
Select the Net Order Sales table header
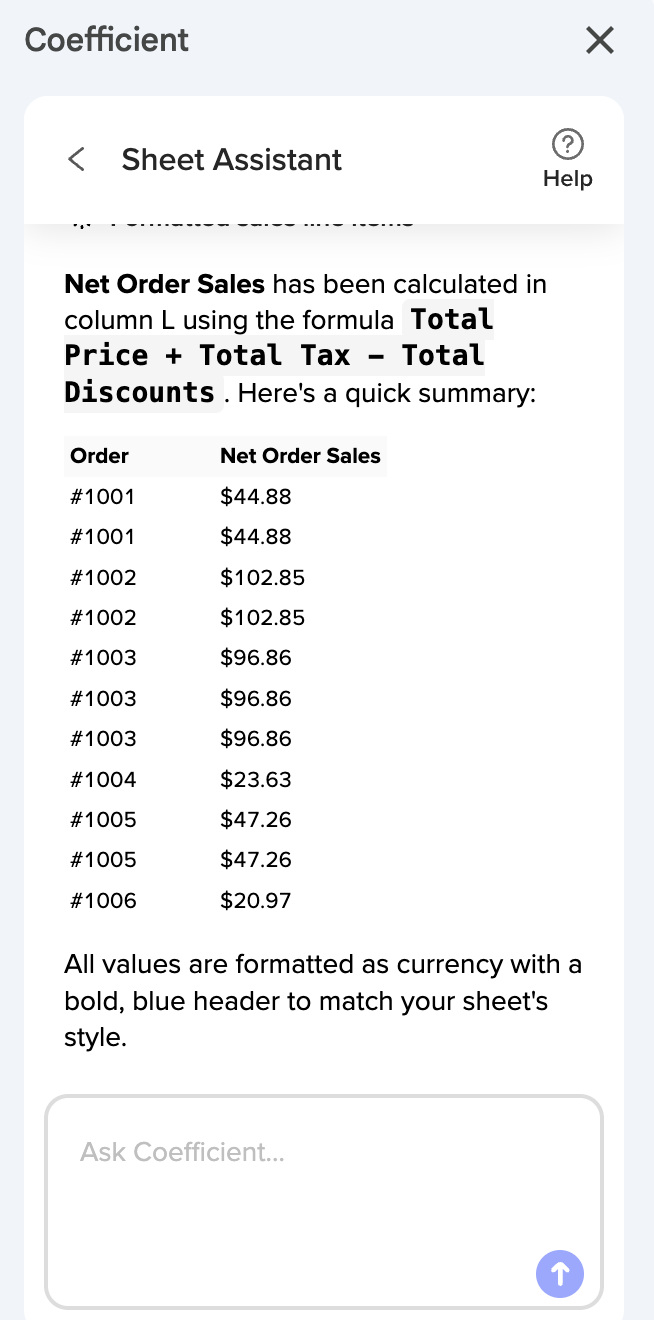coord(300,456)
